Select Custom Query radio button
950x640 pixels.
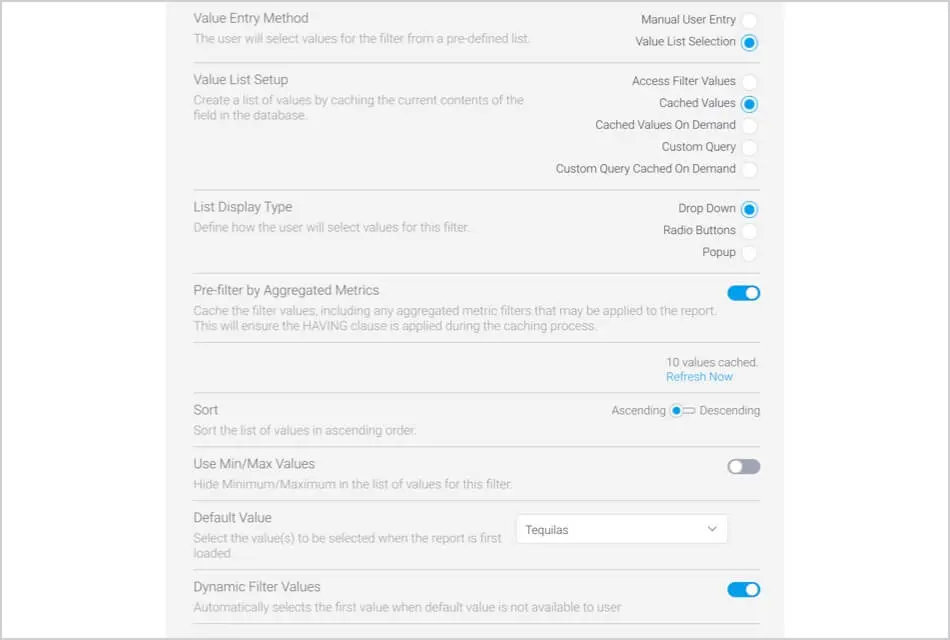pos(749,147)
